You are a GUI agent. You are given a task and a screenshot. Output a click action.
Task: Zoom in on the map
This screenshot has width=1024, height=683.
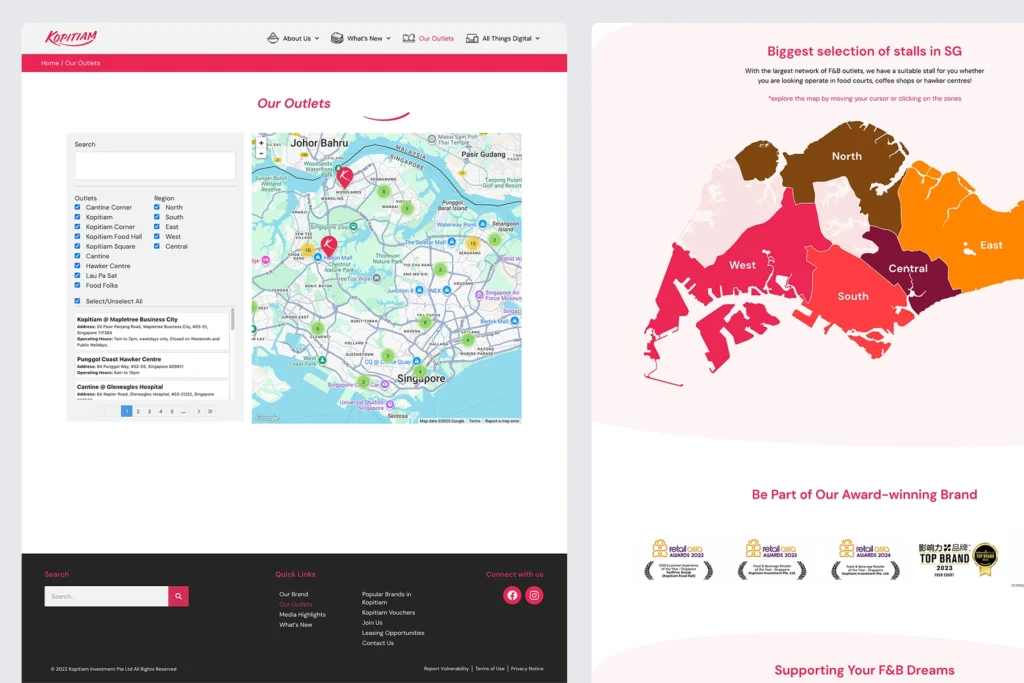(261, 143)
